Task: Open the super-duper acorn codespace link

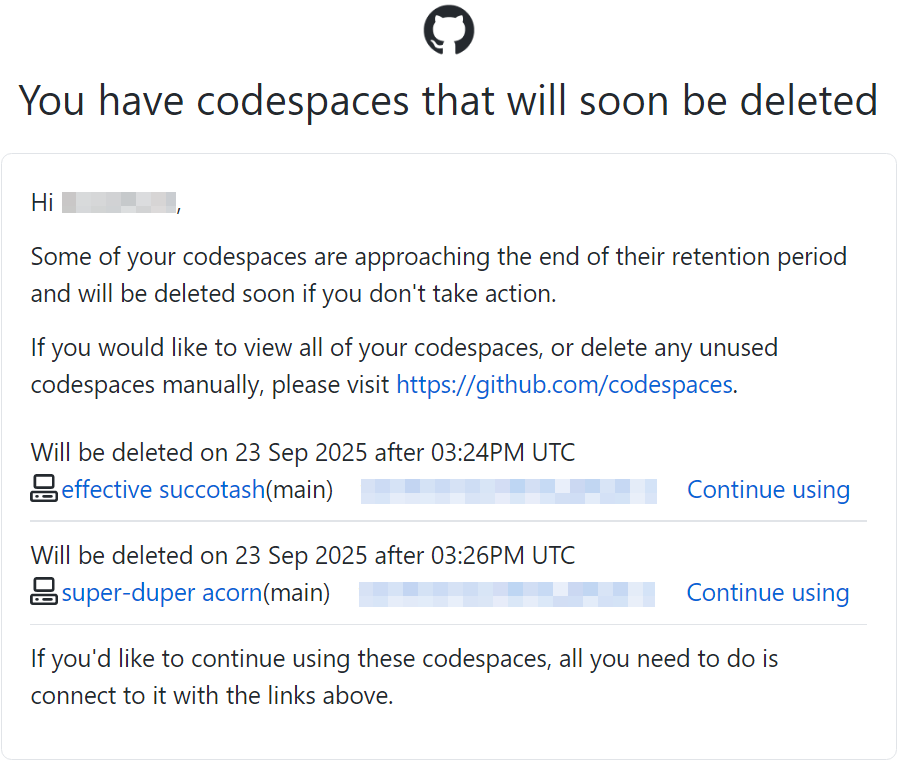Action: coord(162,593)
